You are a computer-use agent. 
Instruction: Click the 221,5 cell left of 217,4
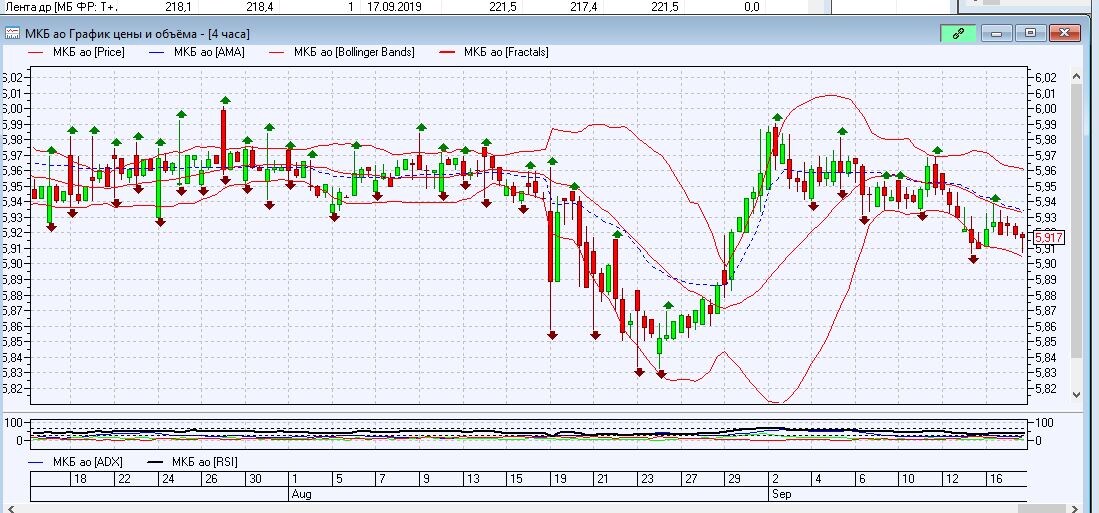503,7
